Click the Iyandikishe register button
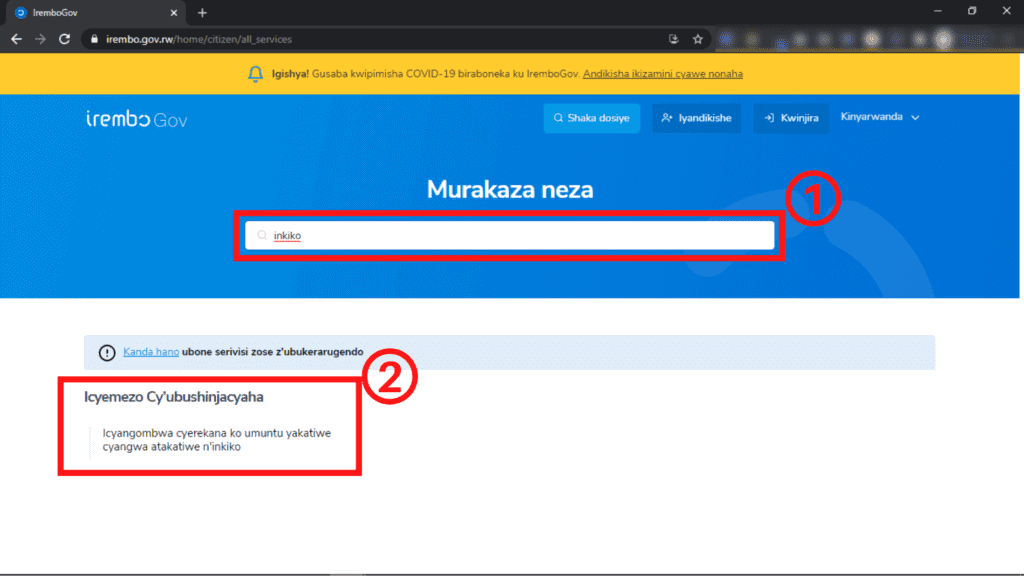 [697, 118]
